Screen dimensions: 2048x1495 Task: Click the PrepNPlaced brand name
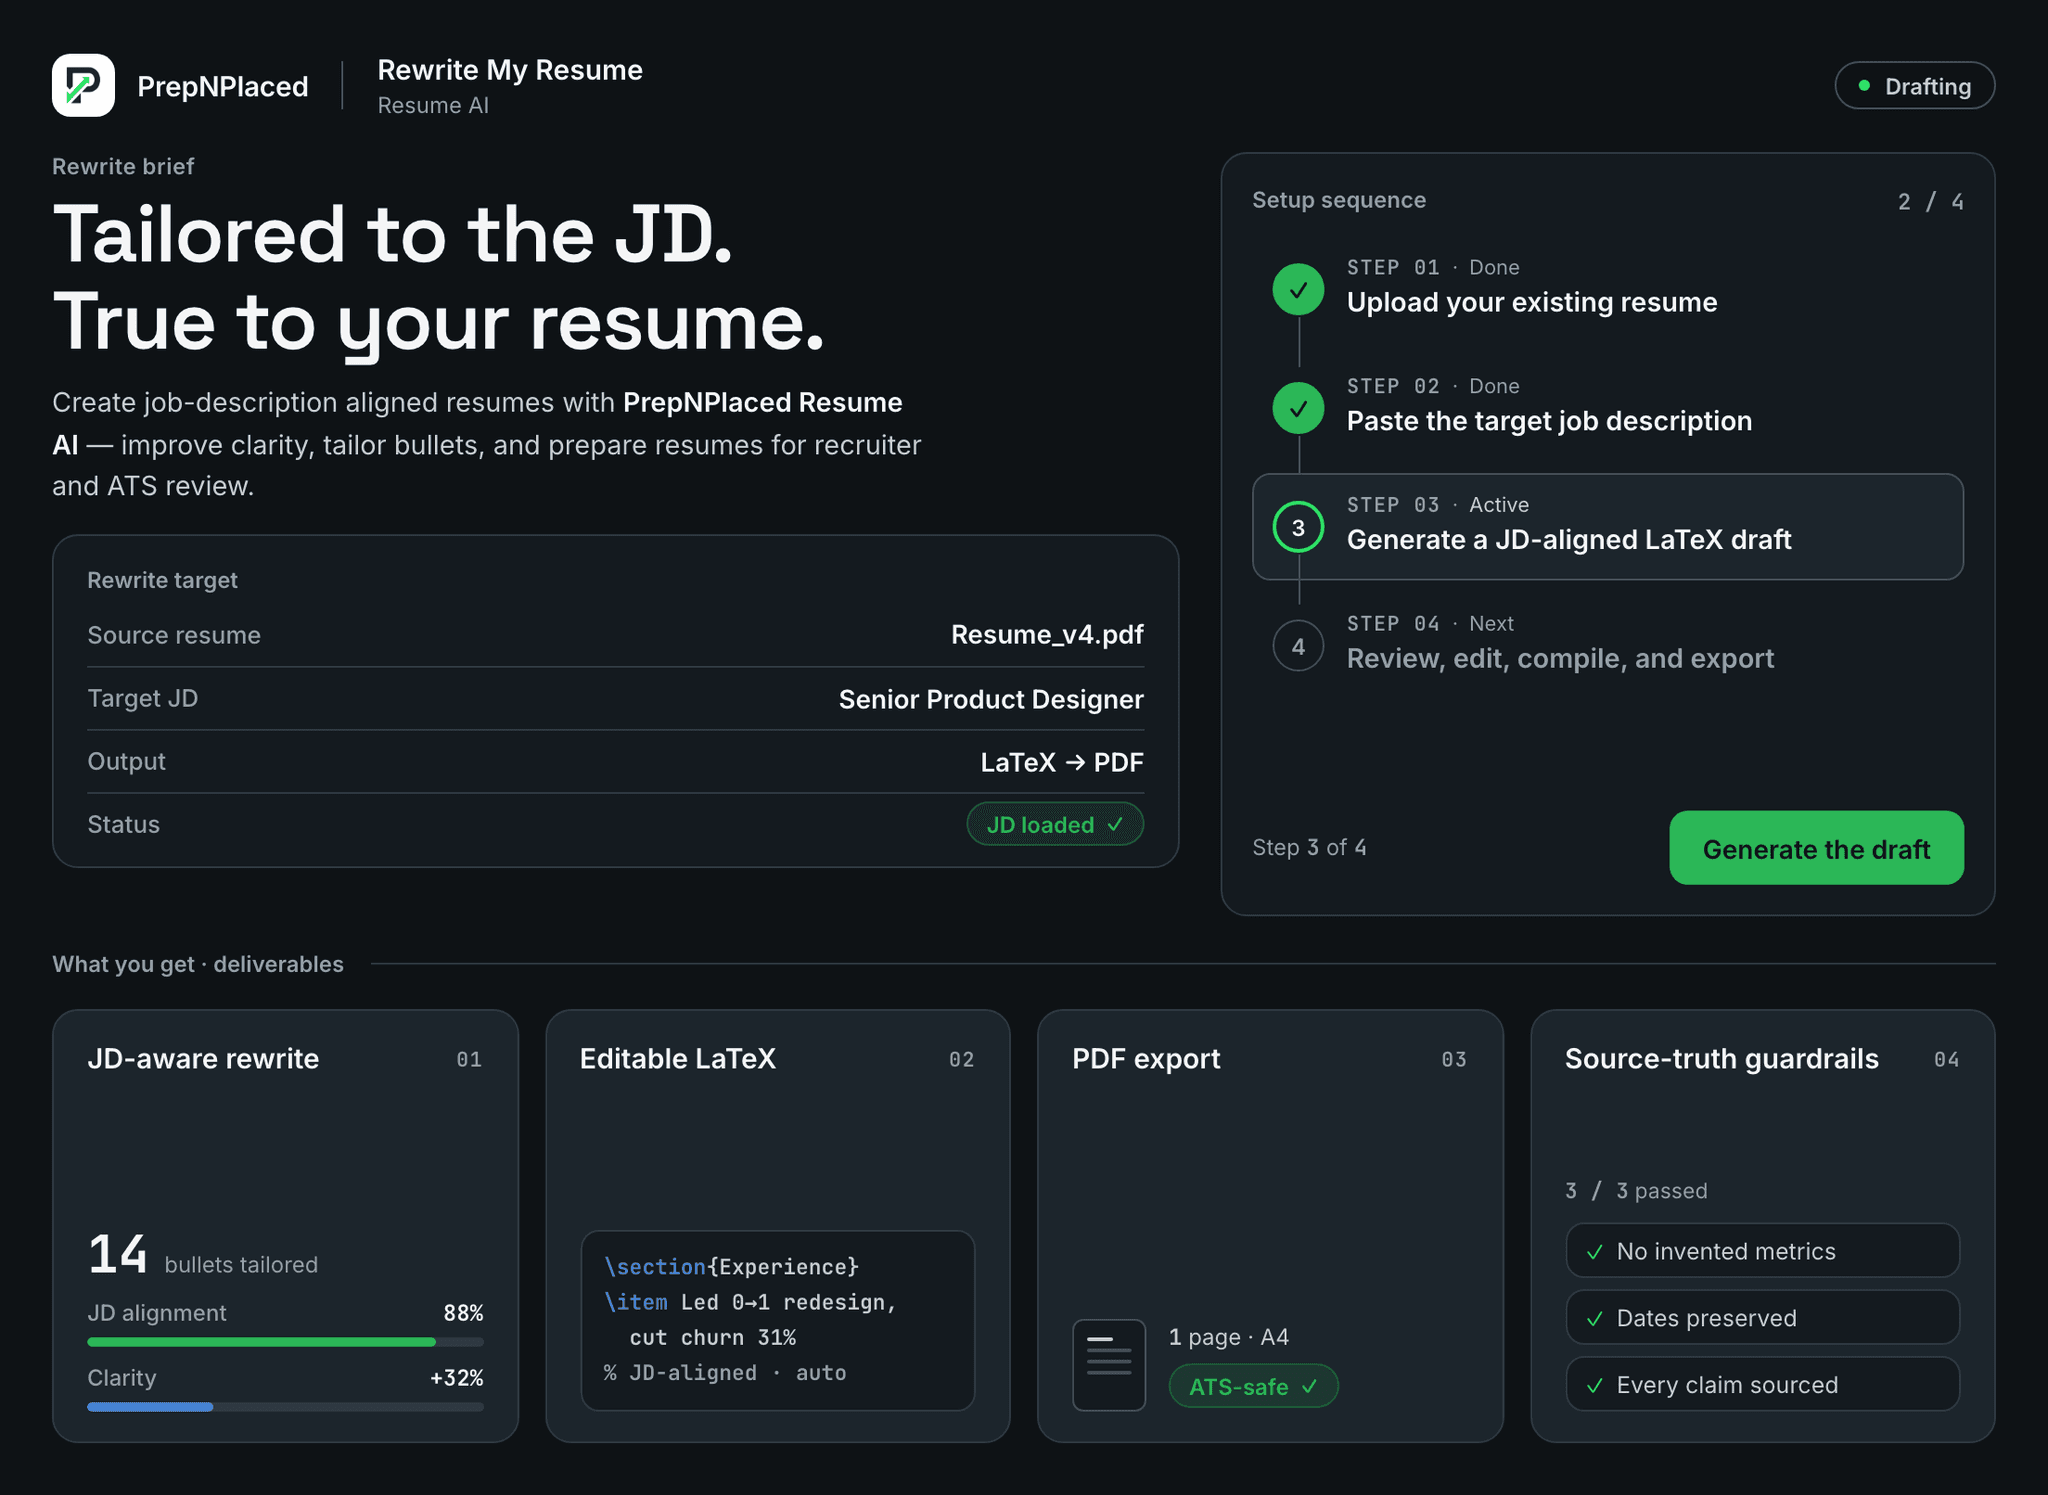click(x=223, y=86)
